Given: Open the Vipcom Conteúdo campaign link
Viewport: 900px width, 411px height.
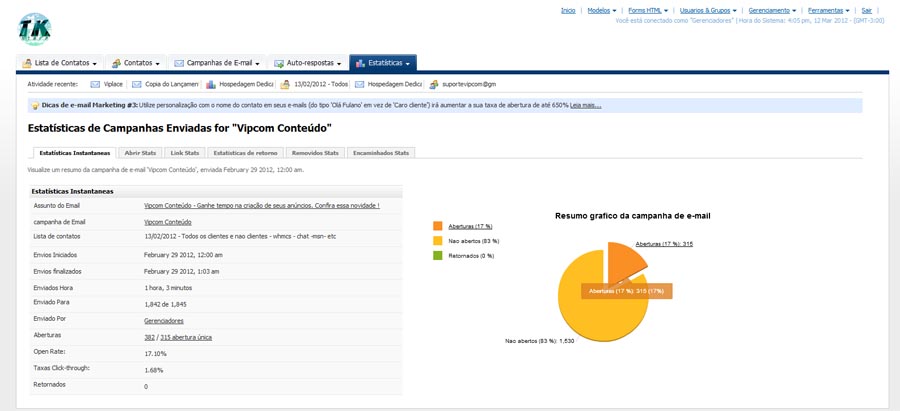Looking at the screenshot, I should [x=168, y=222].
